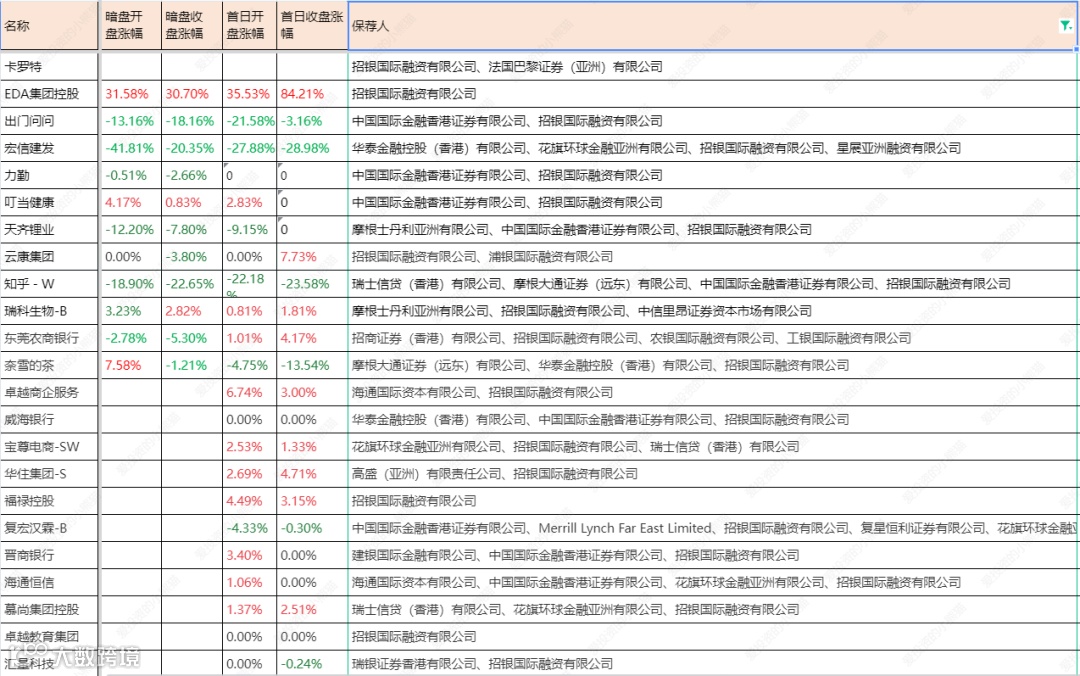The width and height of the screenshot is (1080, 676).
Task: Click the -13.54% cell for 奈雪的茶
Action: [312, 365]
